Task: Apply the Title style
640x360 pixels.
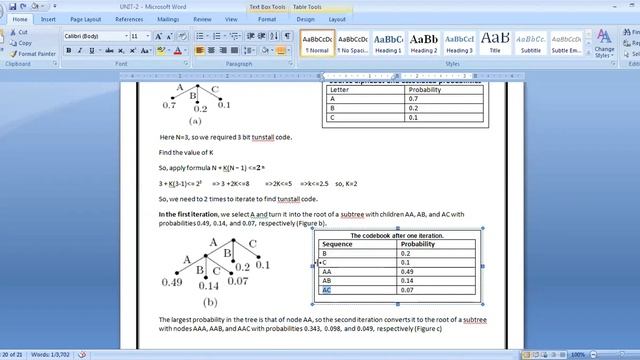Action: point(495,43)
